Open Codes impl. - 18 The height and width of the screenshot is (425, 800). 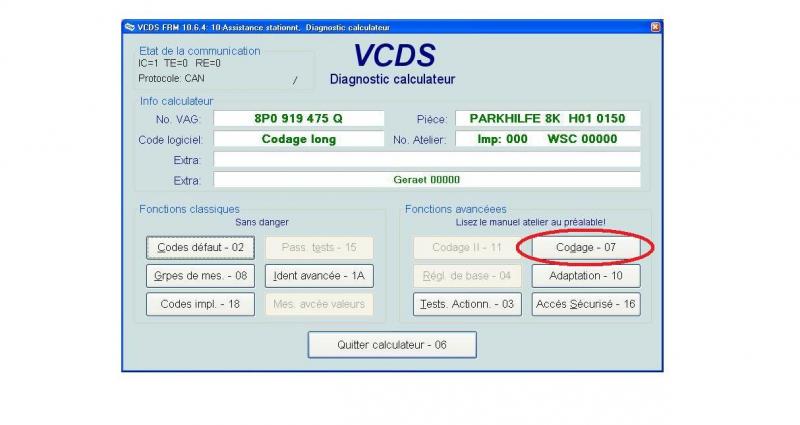(x=200, y=304)
